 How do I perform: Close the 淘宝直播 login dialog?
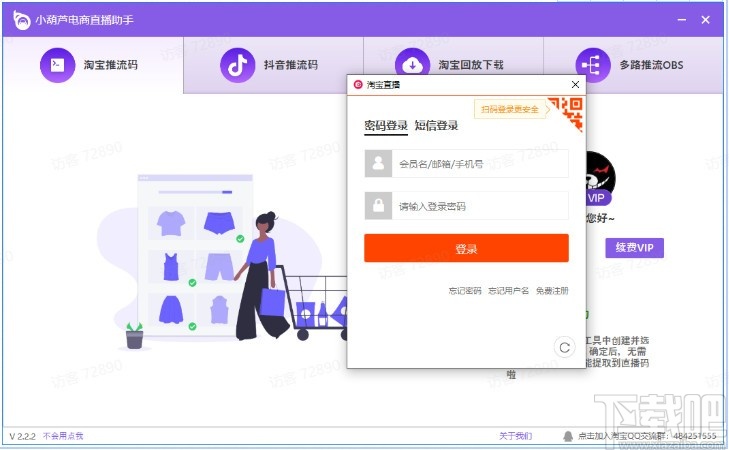[x=575, y=85]
